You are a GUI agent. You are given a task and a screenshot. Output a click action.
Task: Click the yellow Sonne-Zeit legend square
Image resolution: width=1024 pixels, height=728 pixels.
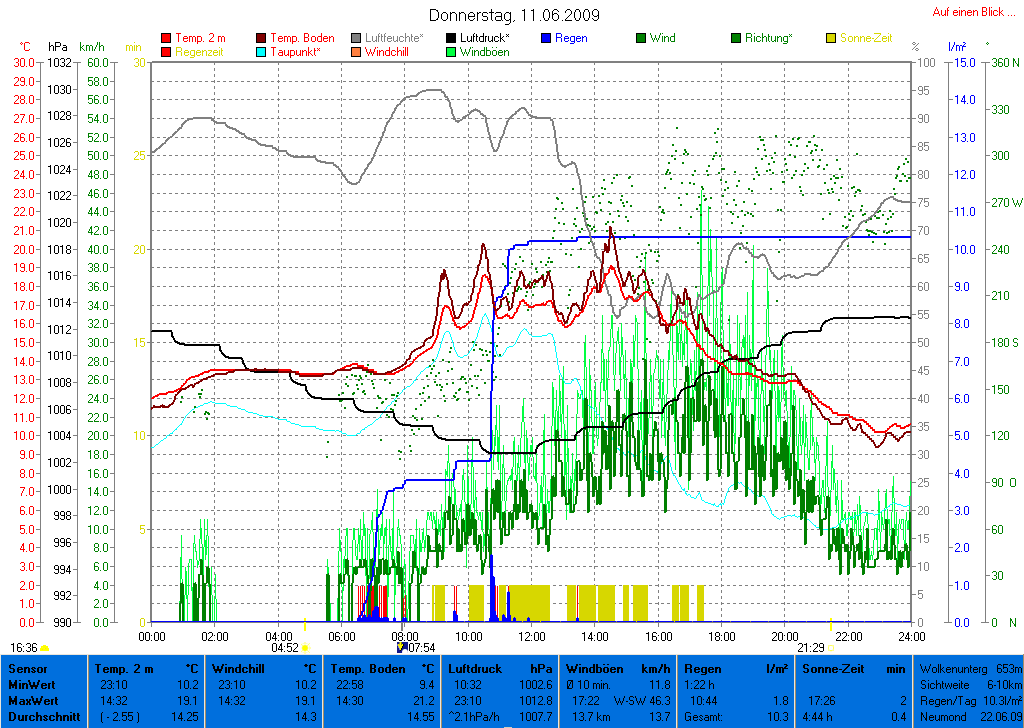tap(831, 39)
